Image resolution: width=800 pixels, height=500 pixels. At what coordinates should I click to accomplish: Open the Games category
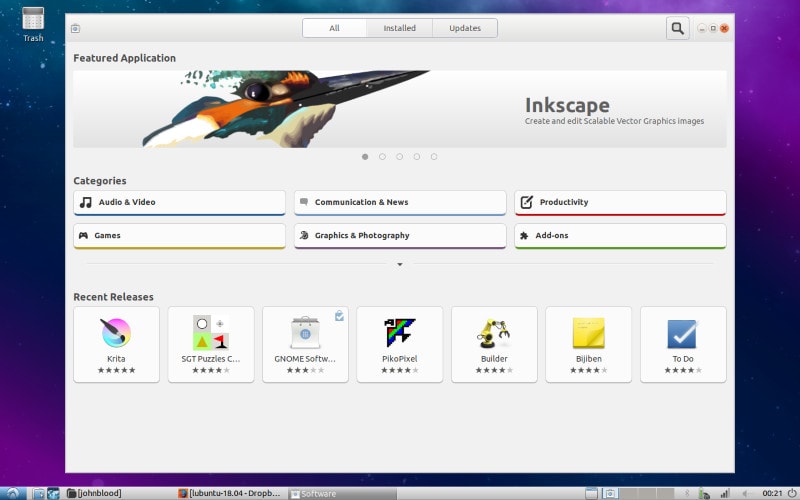[179, 236]
